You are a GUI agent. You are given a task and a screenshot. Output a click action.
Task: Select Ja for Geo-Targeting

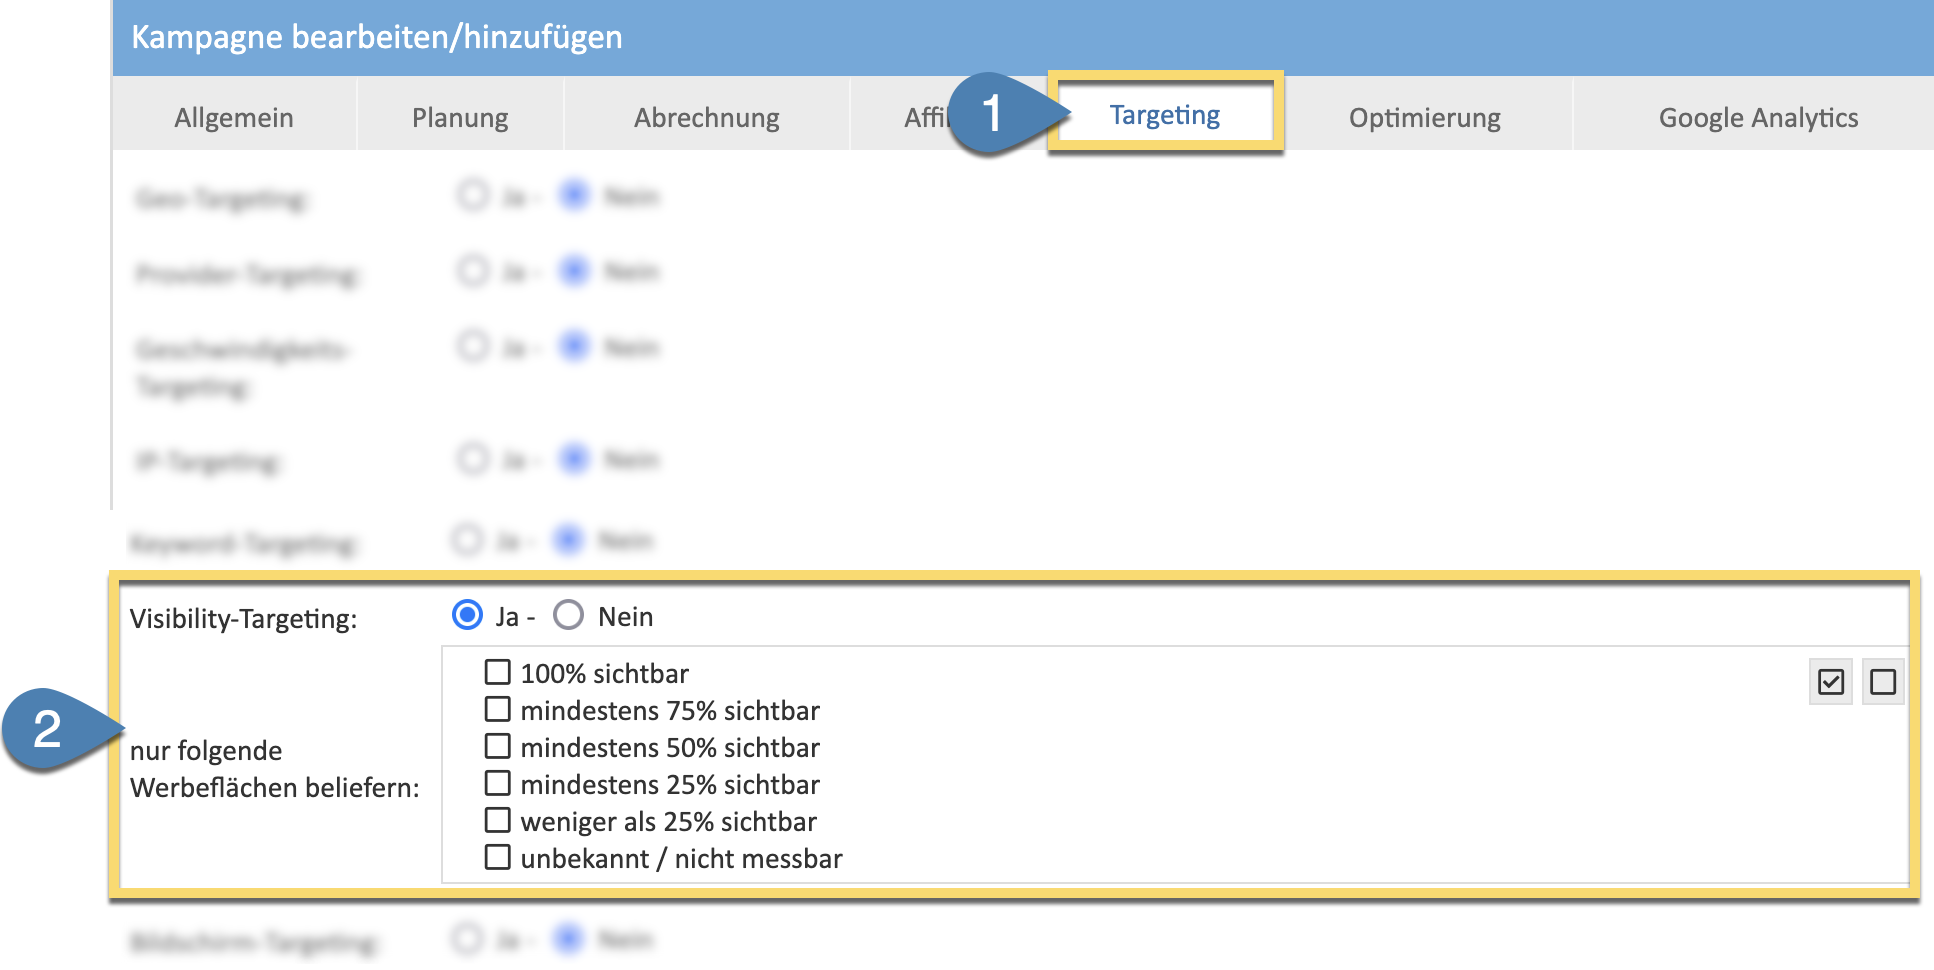click(x=472, y=195)
